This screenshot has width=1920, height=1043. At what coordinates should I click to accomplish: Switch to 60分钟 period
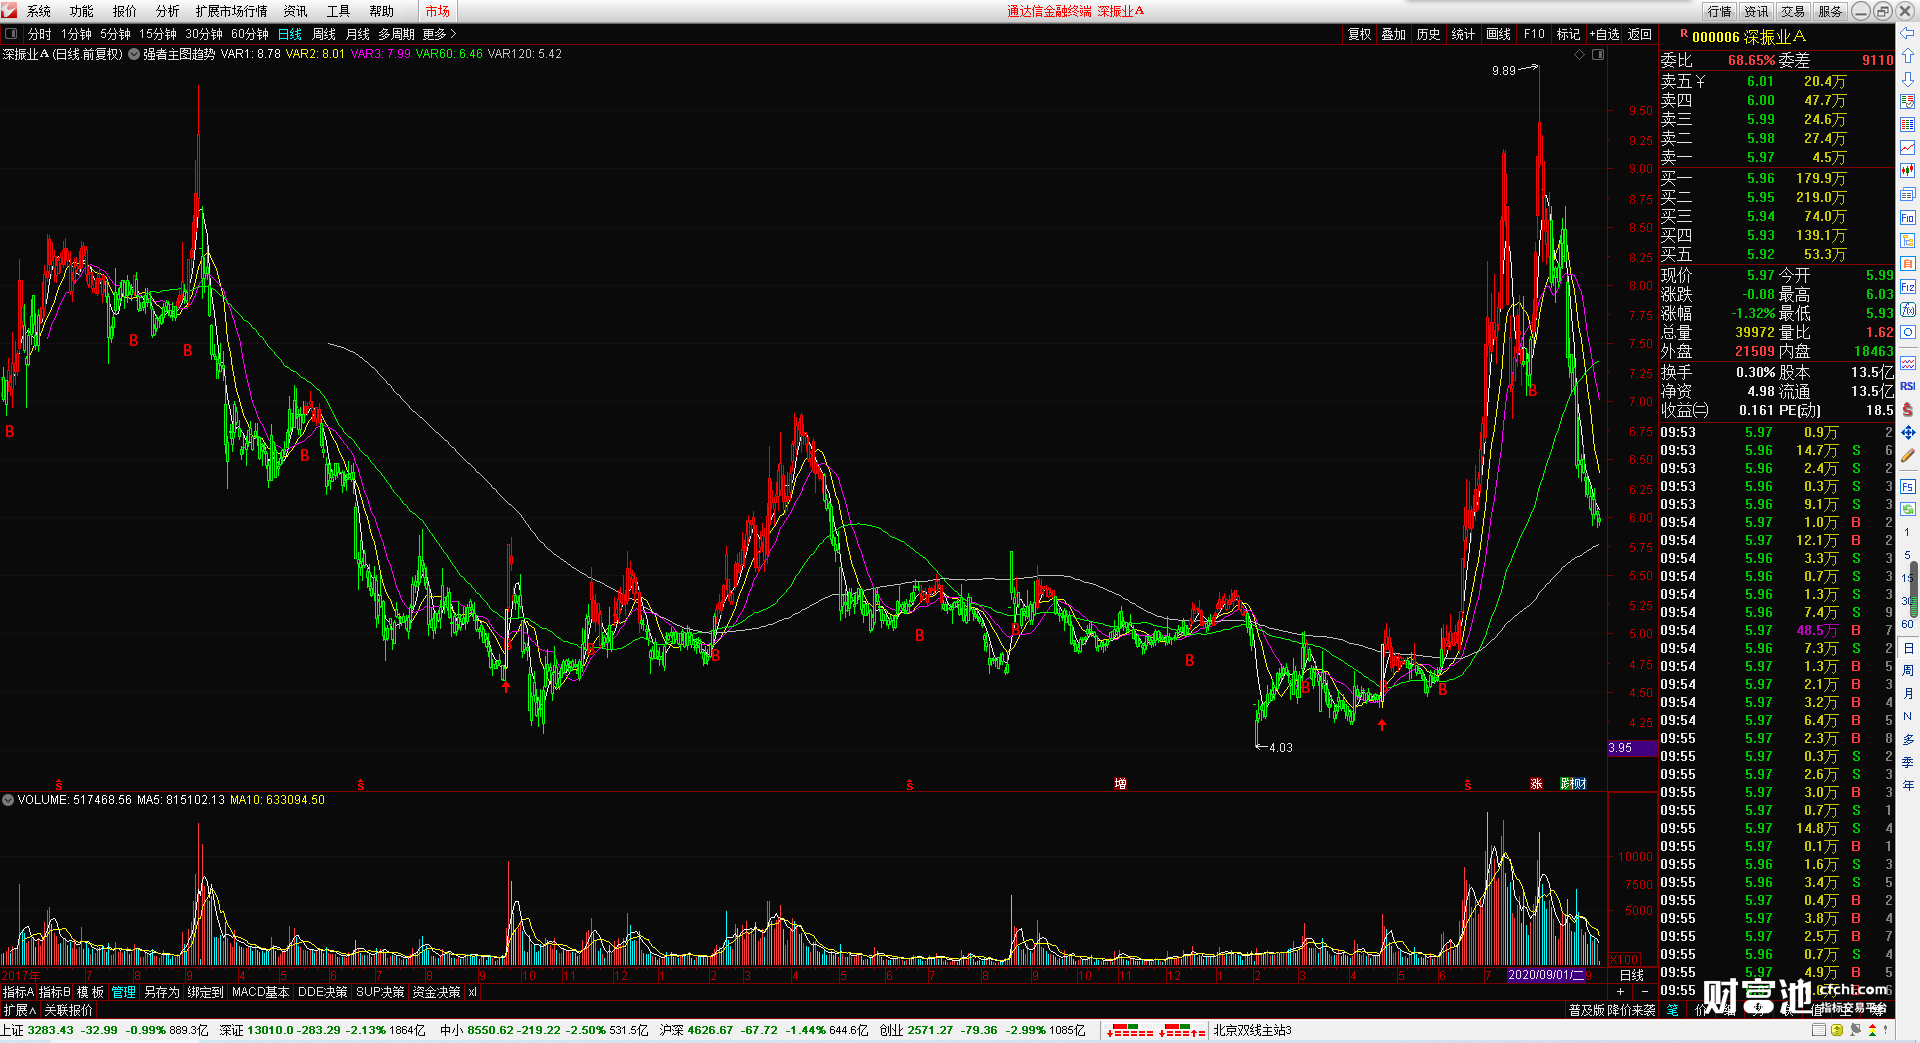click(x=250, y=34)
